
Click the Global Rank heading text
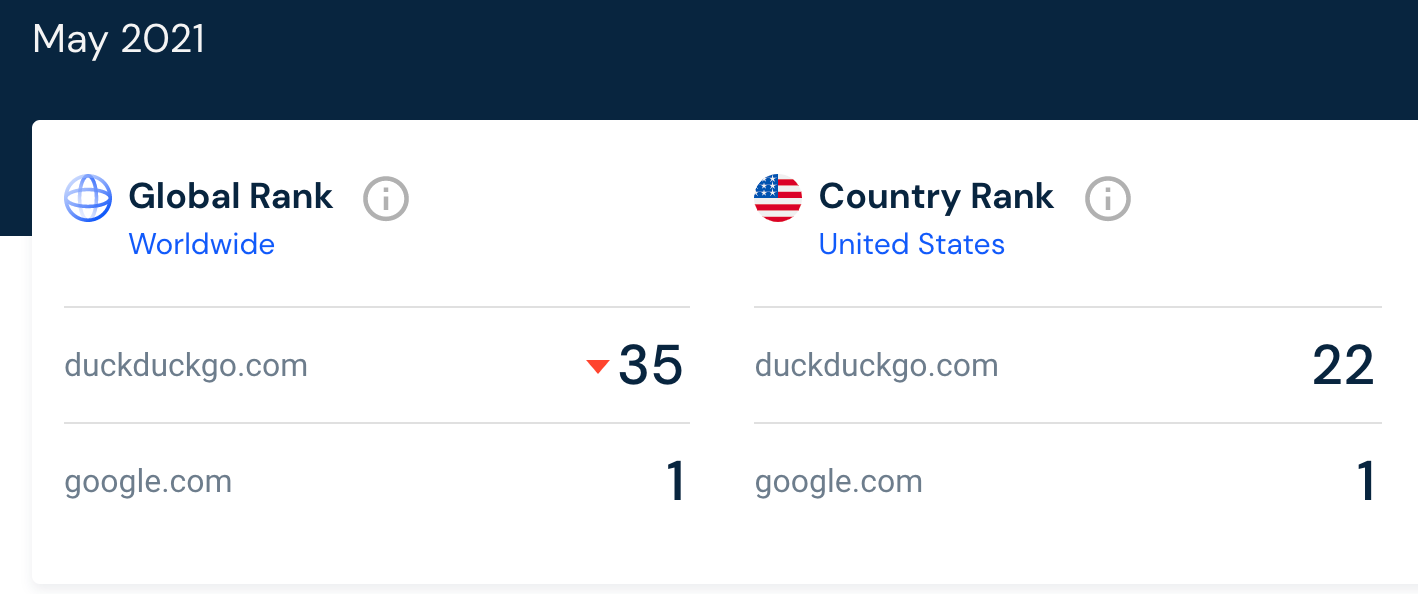point(231,196)
